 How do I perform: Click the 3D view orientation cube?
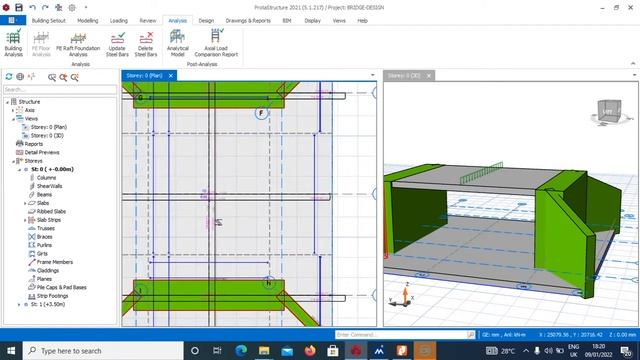tap(609, 111)
